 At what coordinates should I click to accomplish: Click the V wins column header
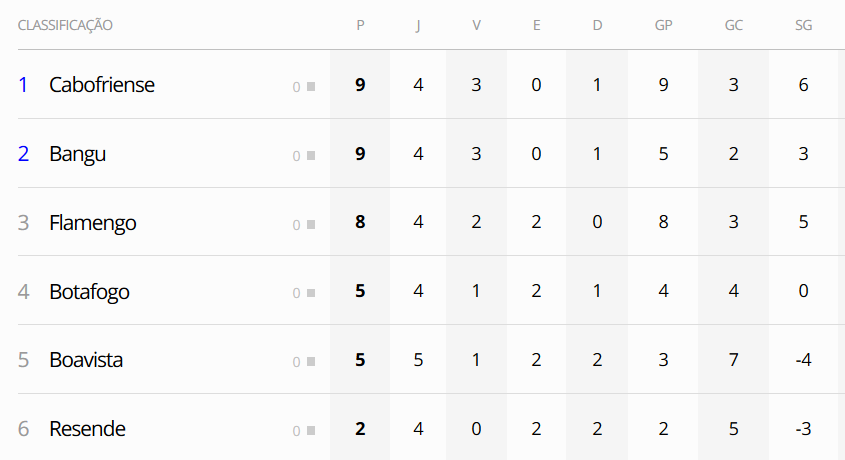(476, 25)
